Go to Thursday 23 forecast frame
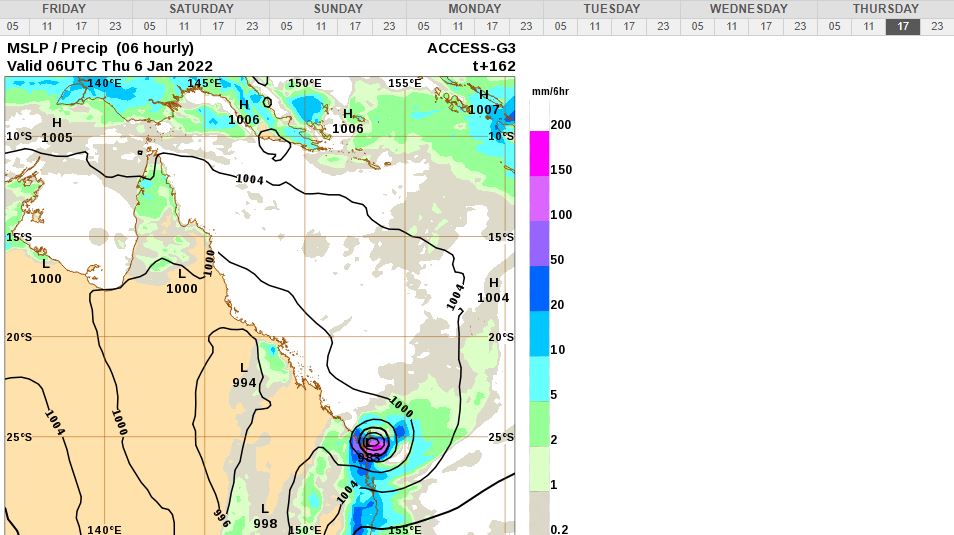954x535 pixels. point(937,27)
